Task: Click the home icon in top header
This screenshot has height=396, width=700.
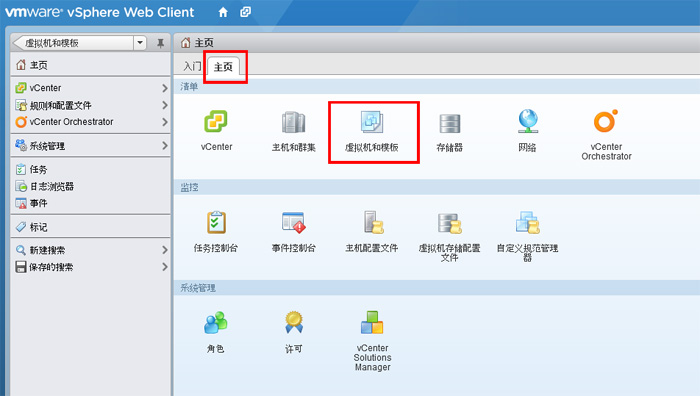Action: click(223, 12)
